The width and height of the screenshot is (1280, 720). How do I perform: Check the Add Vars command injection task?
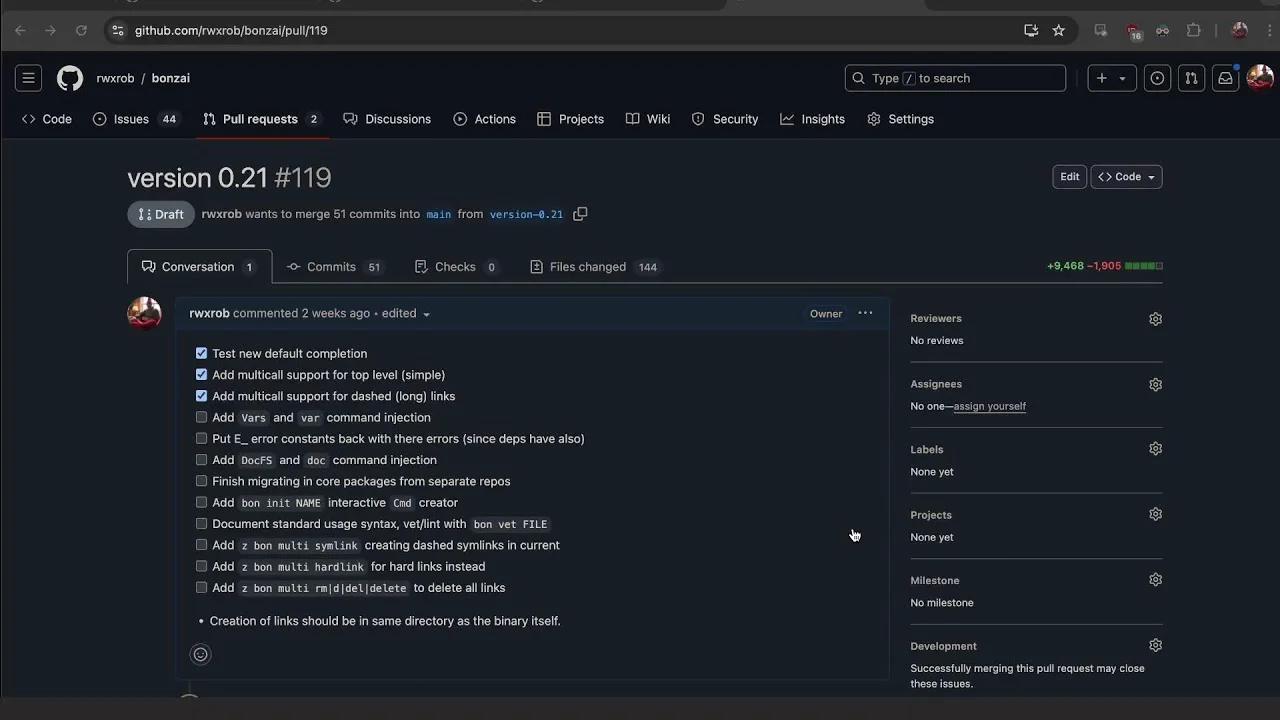tap(201, 417)
